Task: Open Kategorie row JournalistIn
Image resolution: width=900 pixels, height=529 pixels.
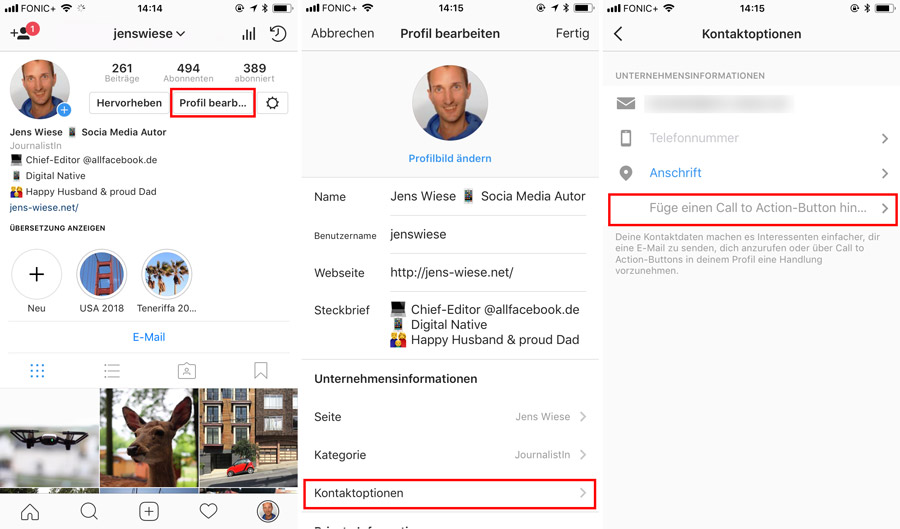Action: pos(450,455)
